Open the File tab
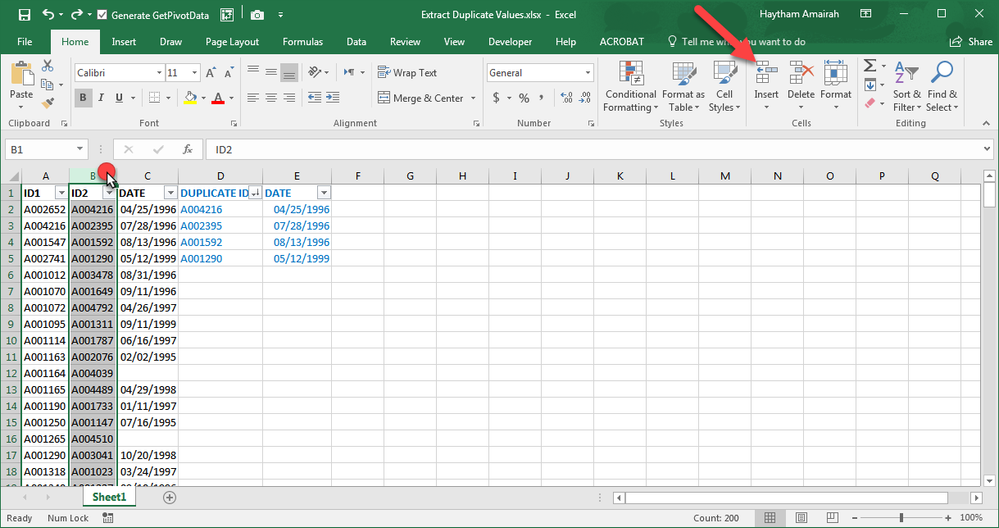The width and height of the screenshot is (999, 528). pyautogui.click(x=25, y=41)
